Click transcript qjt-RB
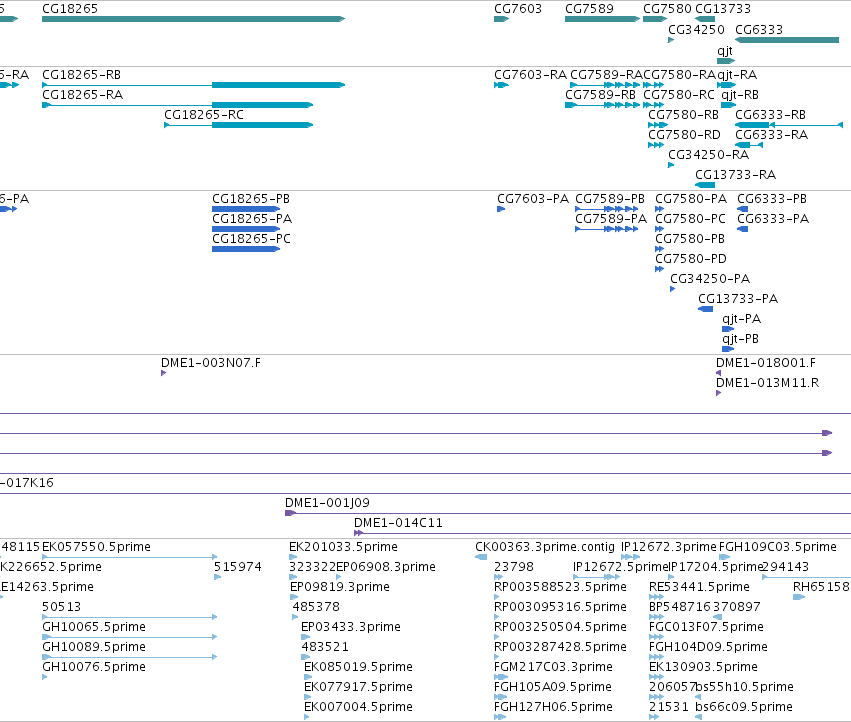The height and width of the screenshot is (722, 851). click(x=740, y=96)
